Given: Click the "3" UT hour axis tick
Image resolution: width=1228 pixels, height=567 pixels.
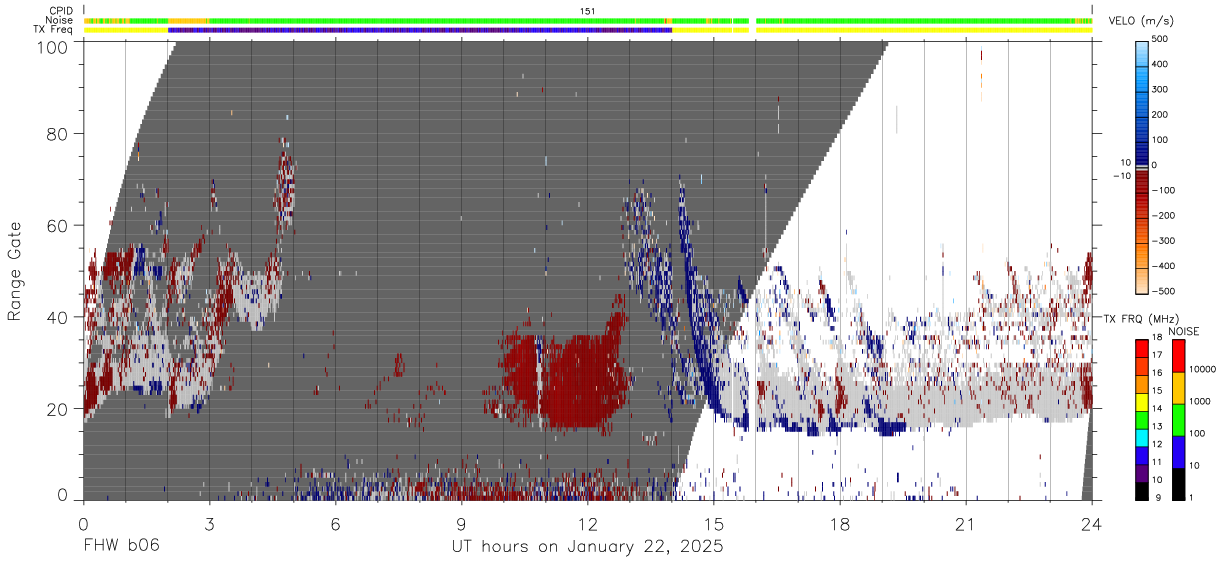Looking at the screenshot, I should (209, 524).
